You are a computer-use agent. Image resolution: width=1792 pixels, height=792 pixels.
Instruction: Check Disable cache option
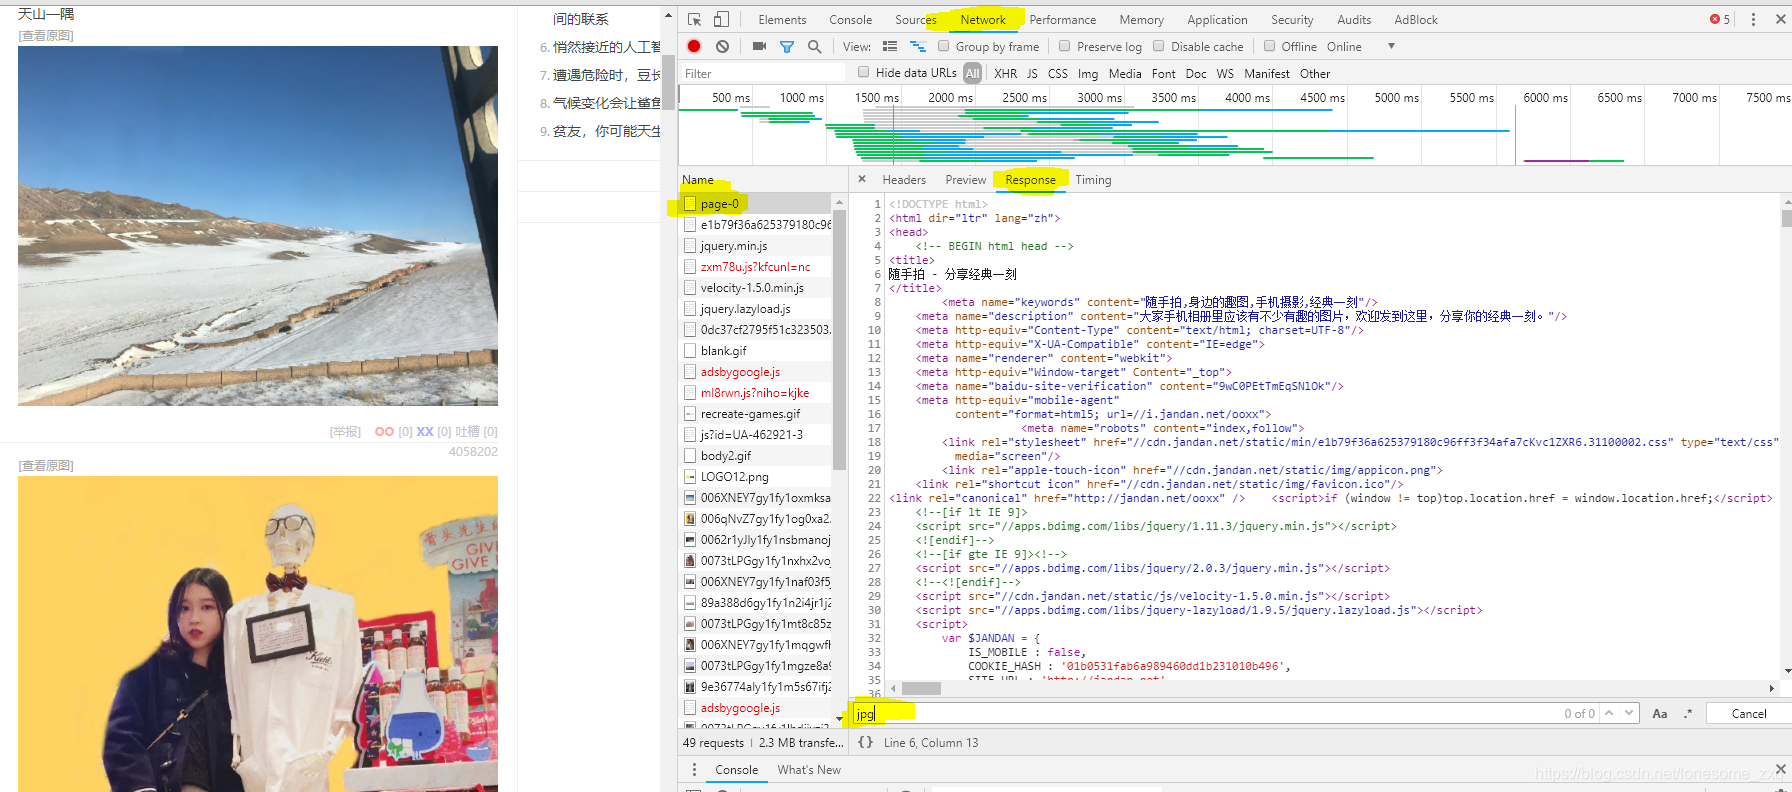click(1159, 46)
